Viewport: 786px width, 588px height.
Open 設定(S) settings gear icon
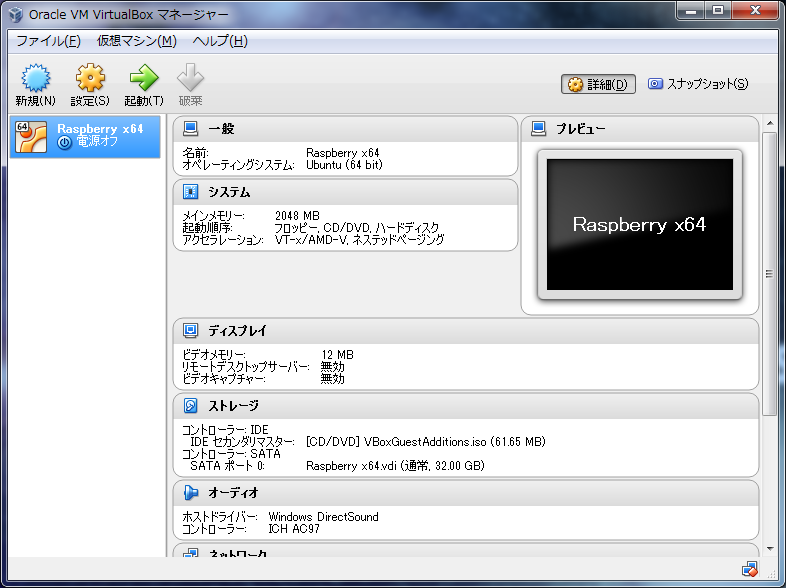[x=90, y=79]
